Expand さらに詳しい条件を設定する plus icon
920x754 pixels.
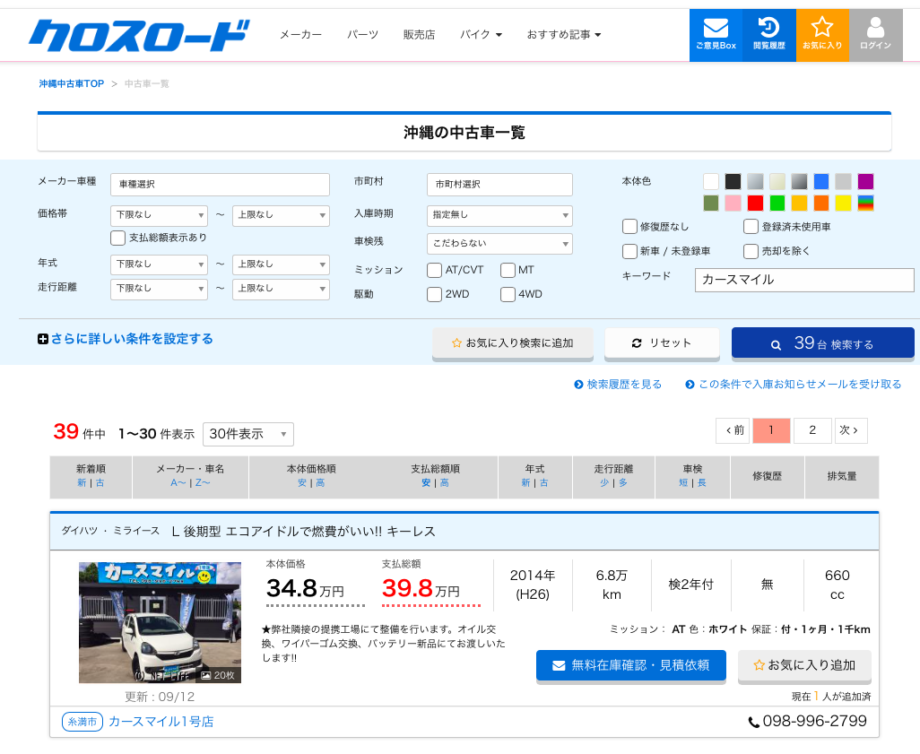pos(43,340)
